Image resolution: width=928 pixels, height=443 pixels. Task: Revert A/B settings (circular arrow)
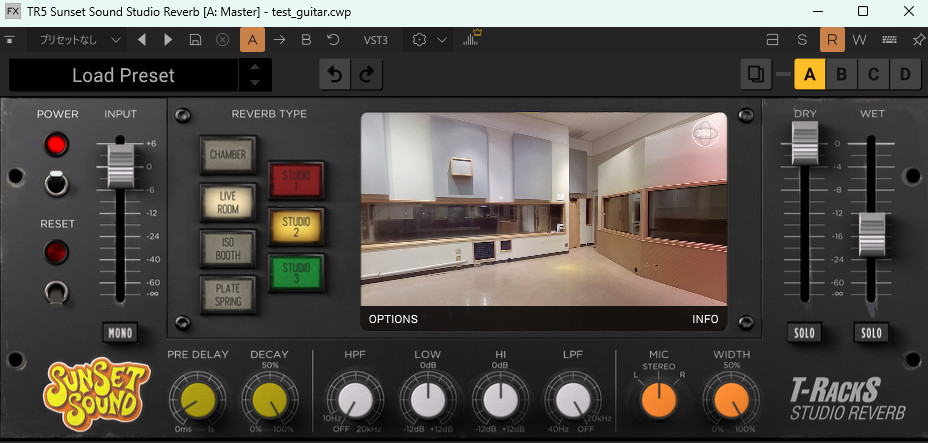[x=333, y=40]
